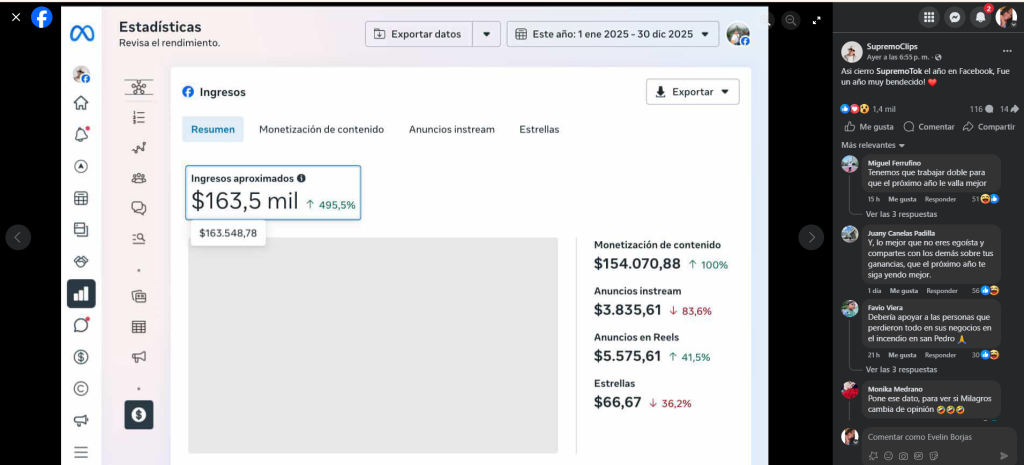Open the apps grid menu icon

(x=929, y=17)
